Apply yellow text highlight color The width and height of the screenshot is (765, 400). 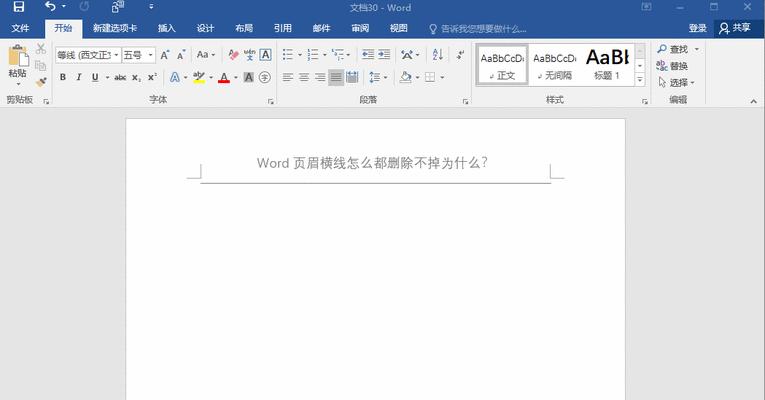[x=199, y=77]
